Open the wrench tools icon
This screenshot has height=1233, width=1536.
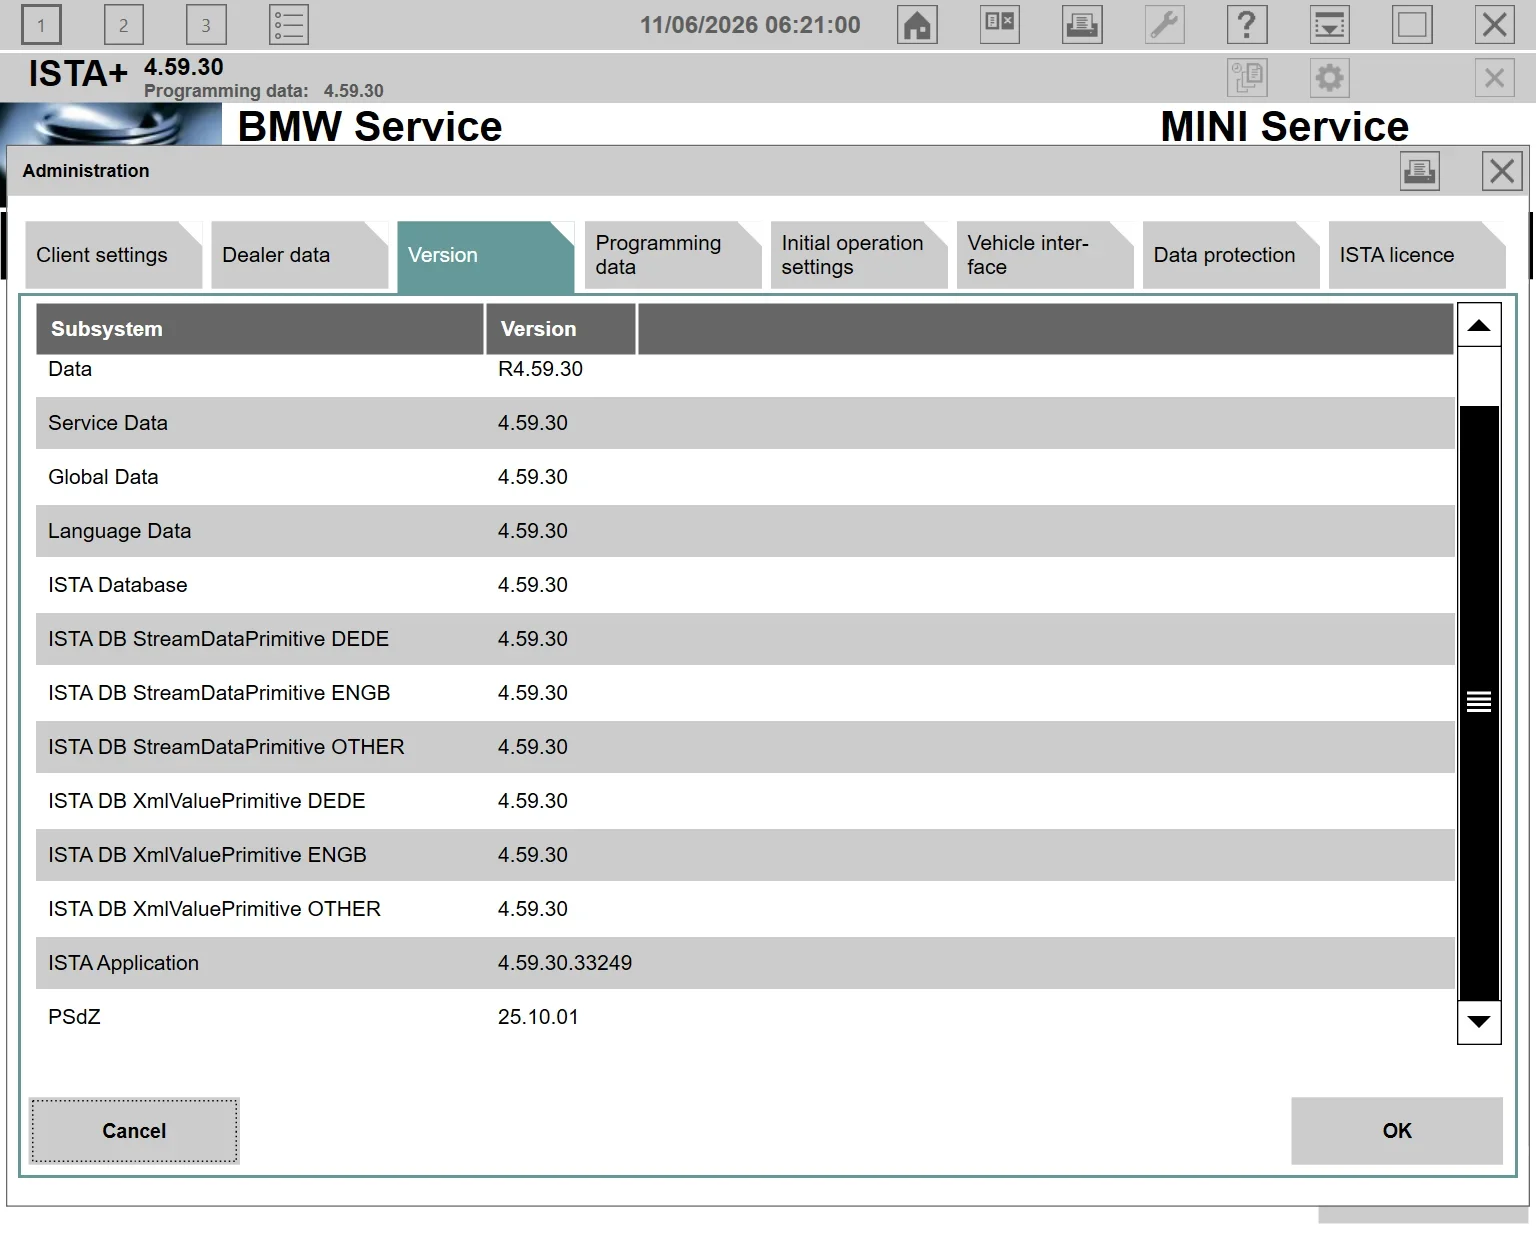1164,25
